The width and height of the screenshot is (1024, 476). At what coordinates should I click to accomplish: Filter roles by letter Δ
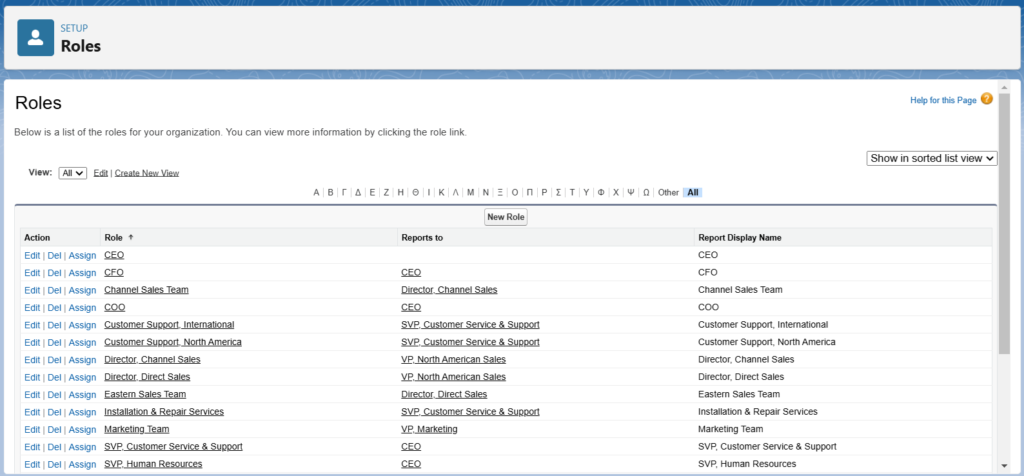358,193
